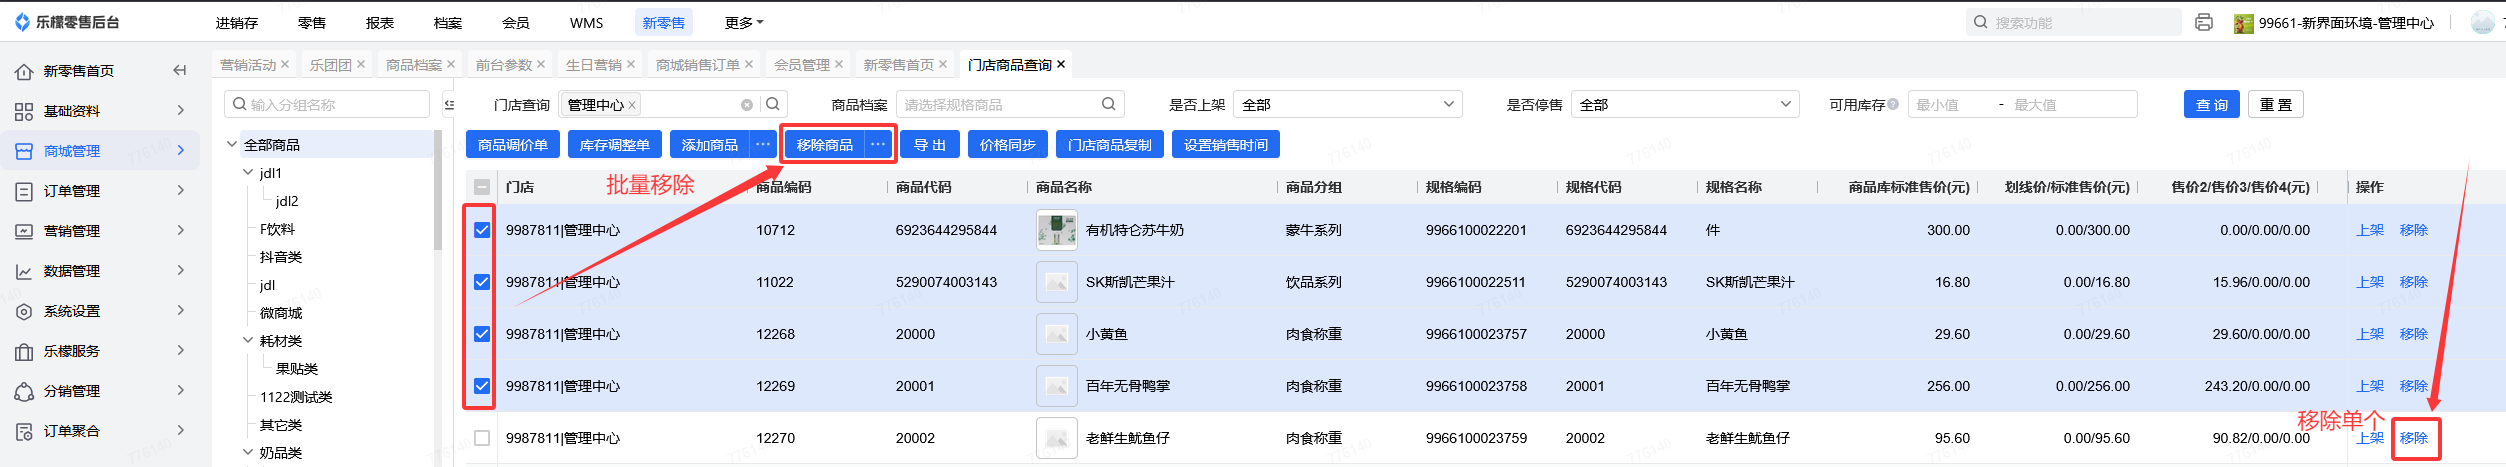Click the 库存调整单 button
The width and height of the screenshot is (2506, 467).
(615, 145)
